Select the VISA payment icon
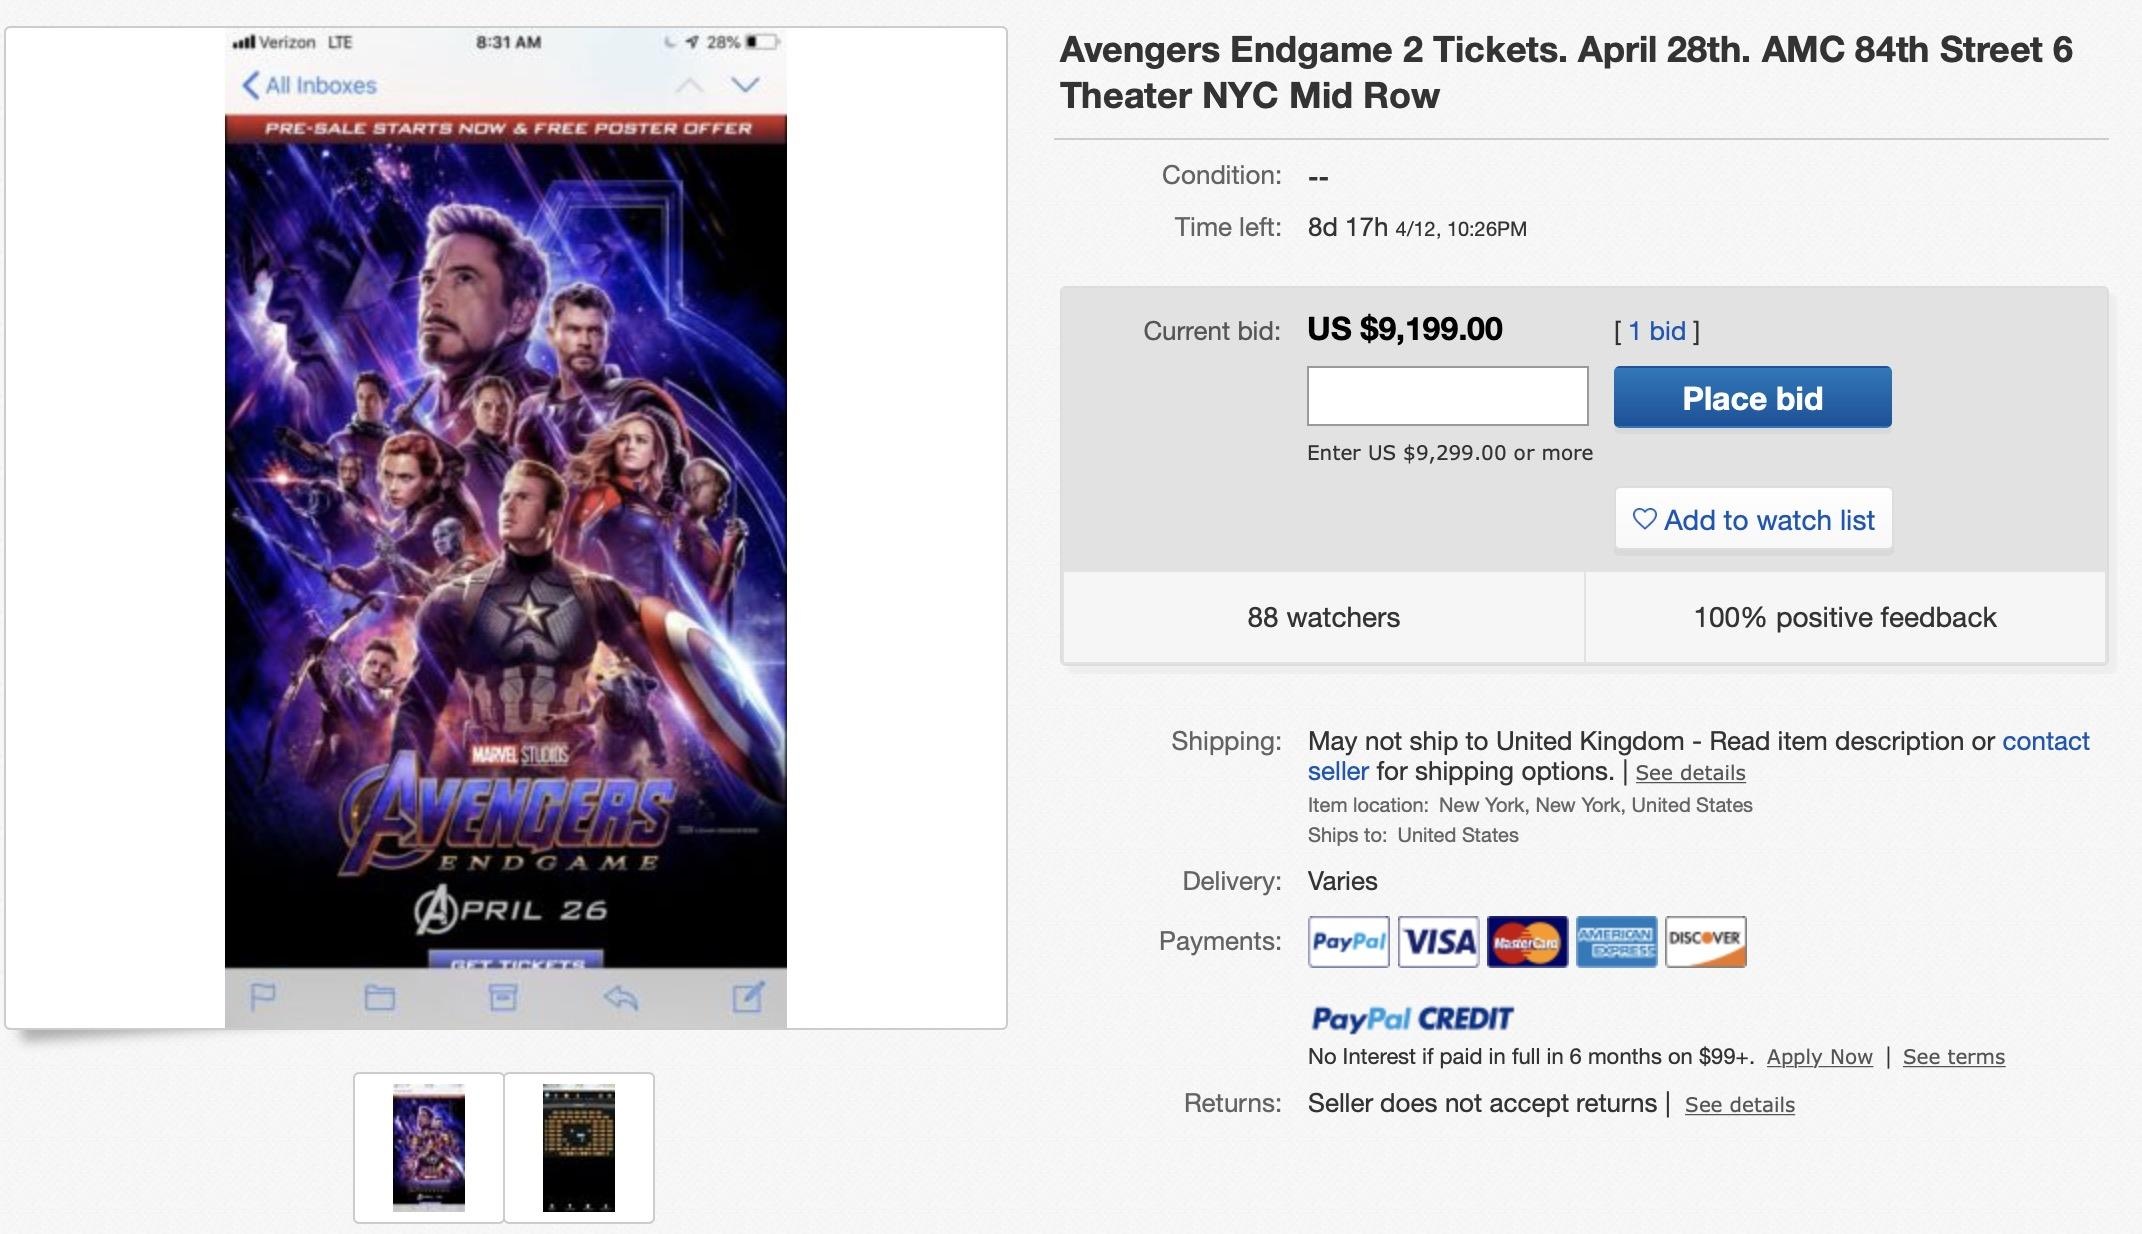Viewport: 2142px width, 1234px height. (1438, 941)
